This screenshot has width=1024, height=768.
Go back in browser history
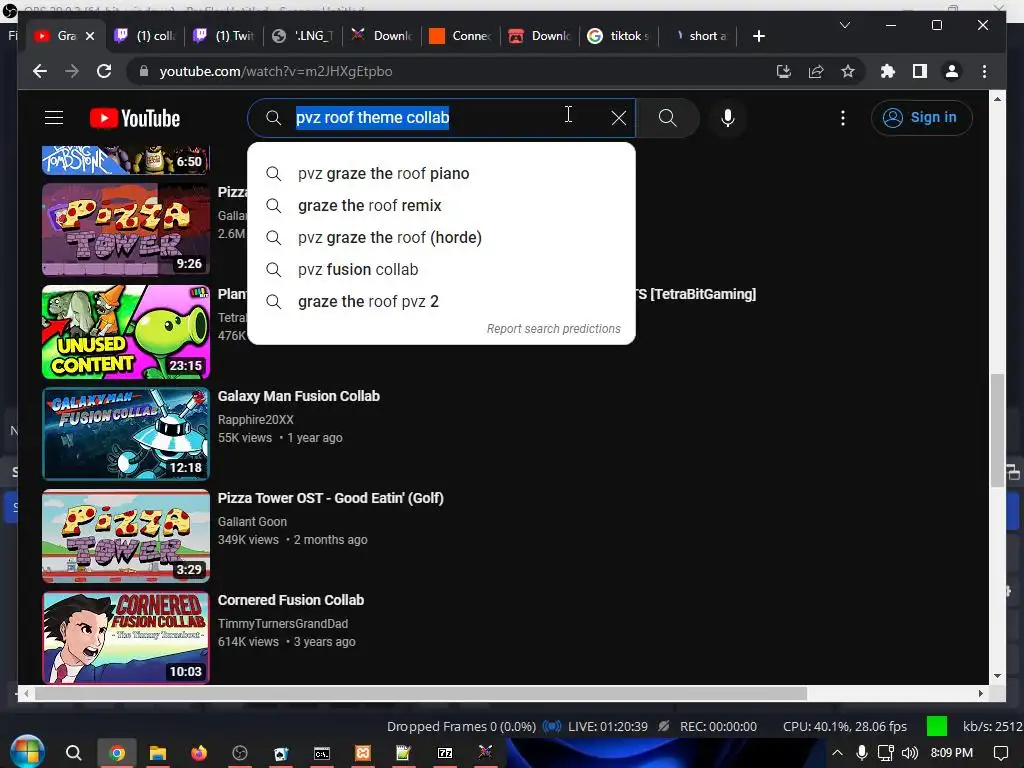(40, 71)
